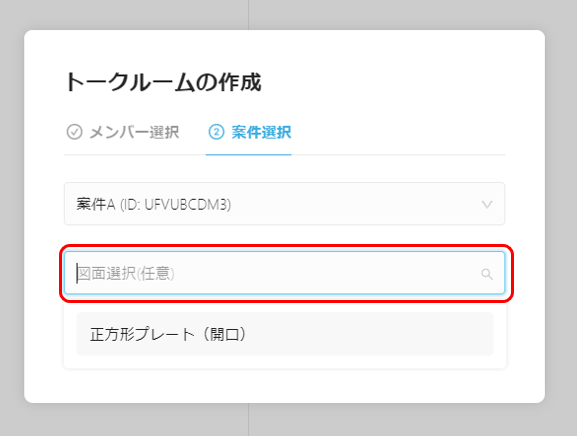Click blank white area below suggestion list
The width and height of the screenshot is (577, 436).
(284, 386)
